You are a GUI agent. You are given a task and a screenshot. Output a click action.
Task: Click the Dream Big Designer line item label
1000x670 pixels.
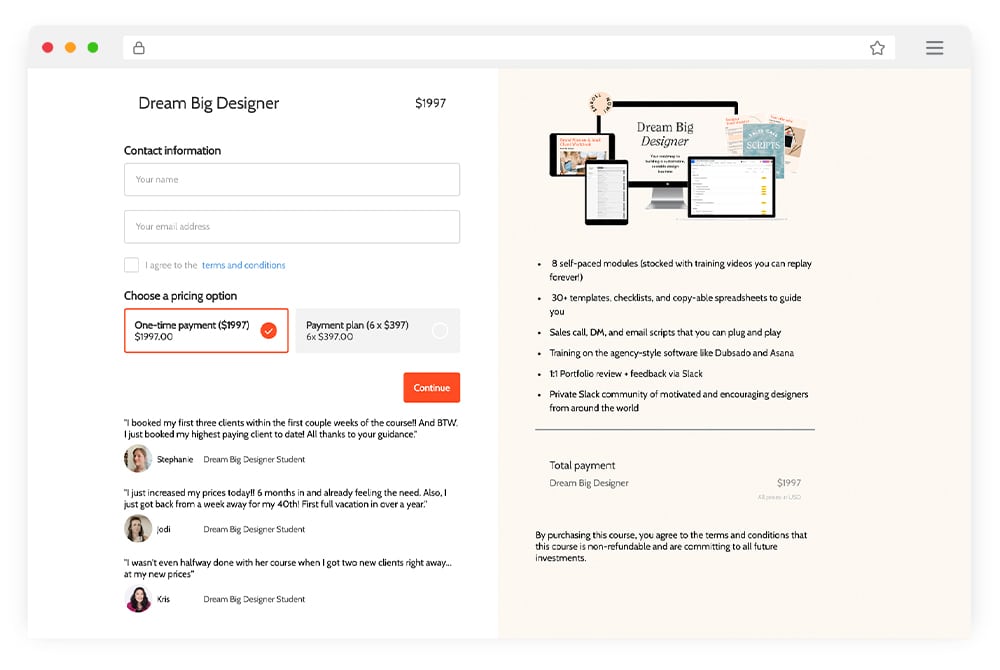click(589, 483)
